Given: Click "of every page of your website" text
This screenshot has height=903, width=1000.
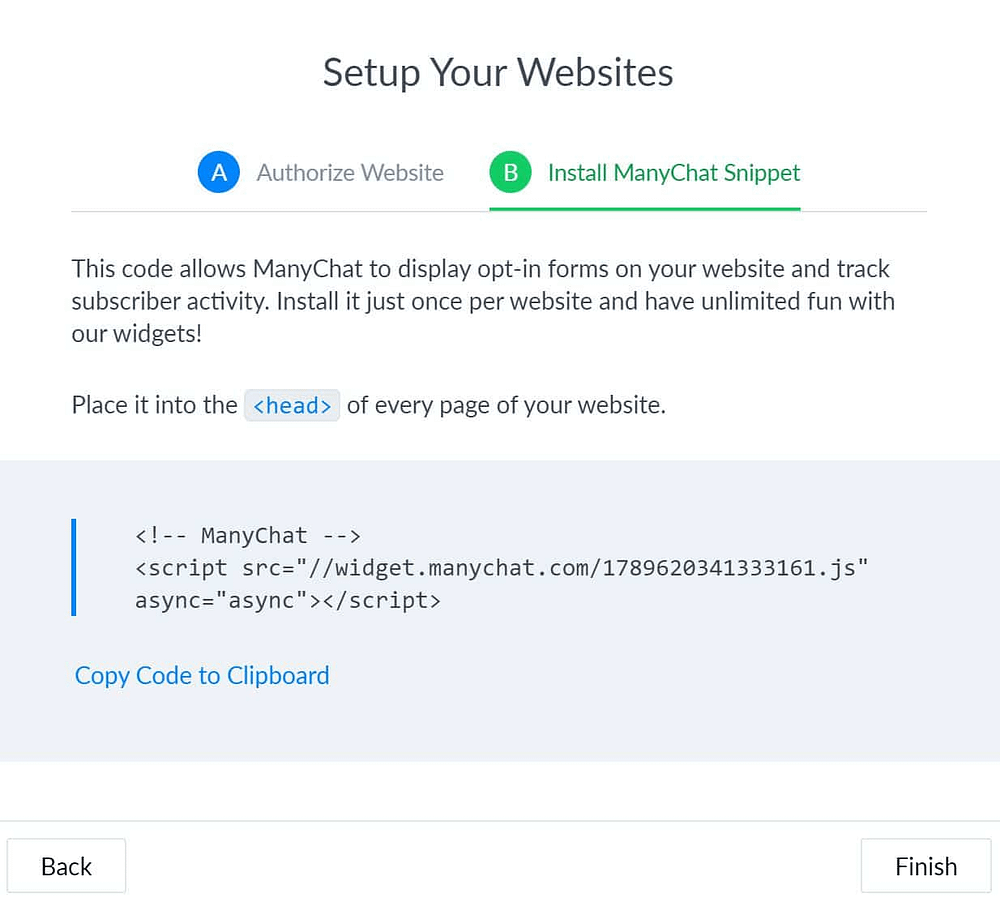Looking at the screenshot, I should 506,405.
